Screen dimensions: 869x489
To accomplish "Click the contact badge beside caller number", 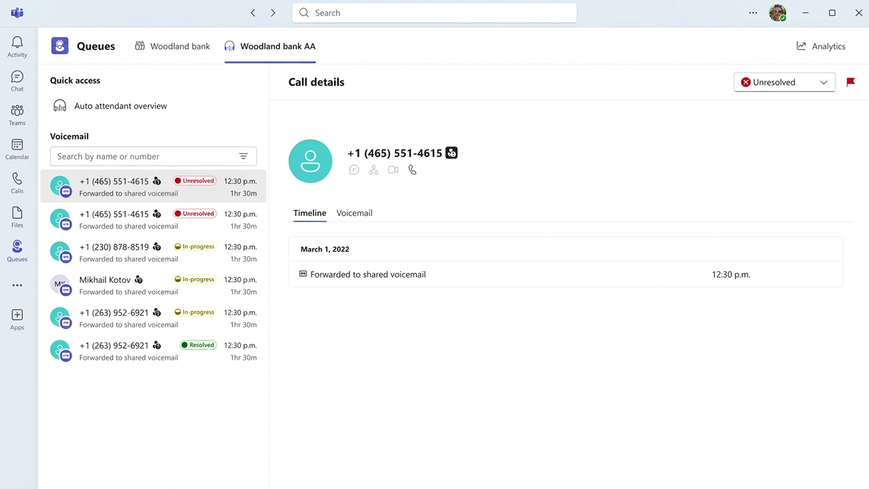I will coord(452,153).
